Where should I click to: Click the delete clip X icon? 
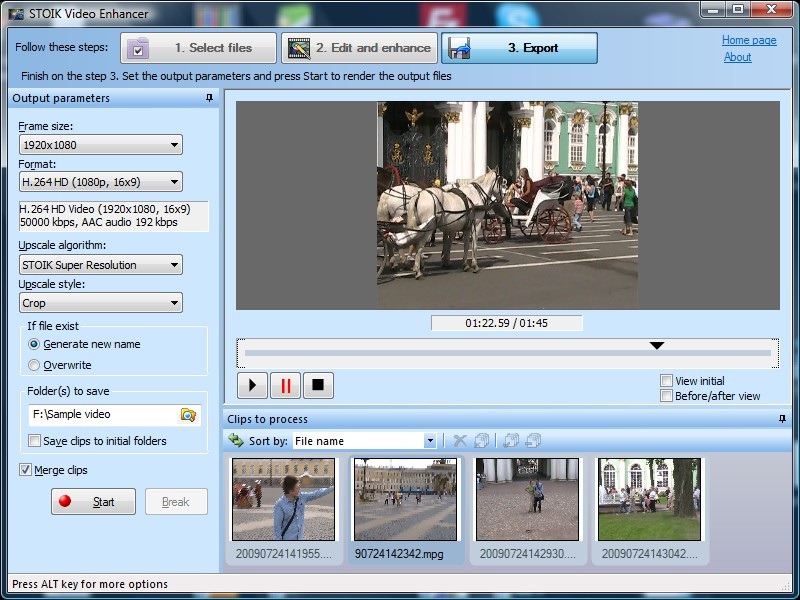click(x=460, y=440)
